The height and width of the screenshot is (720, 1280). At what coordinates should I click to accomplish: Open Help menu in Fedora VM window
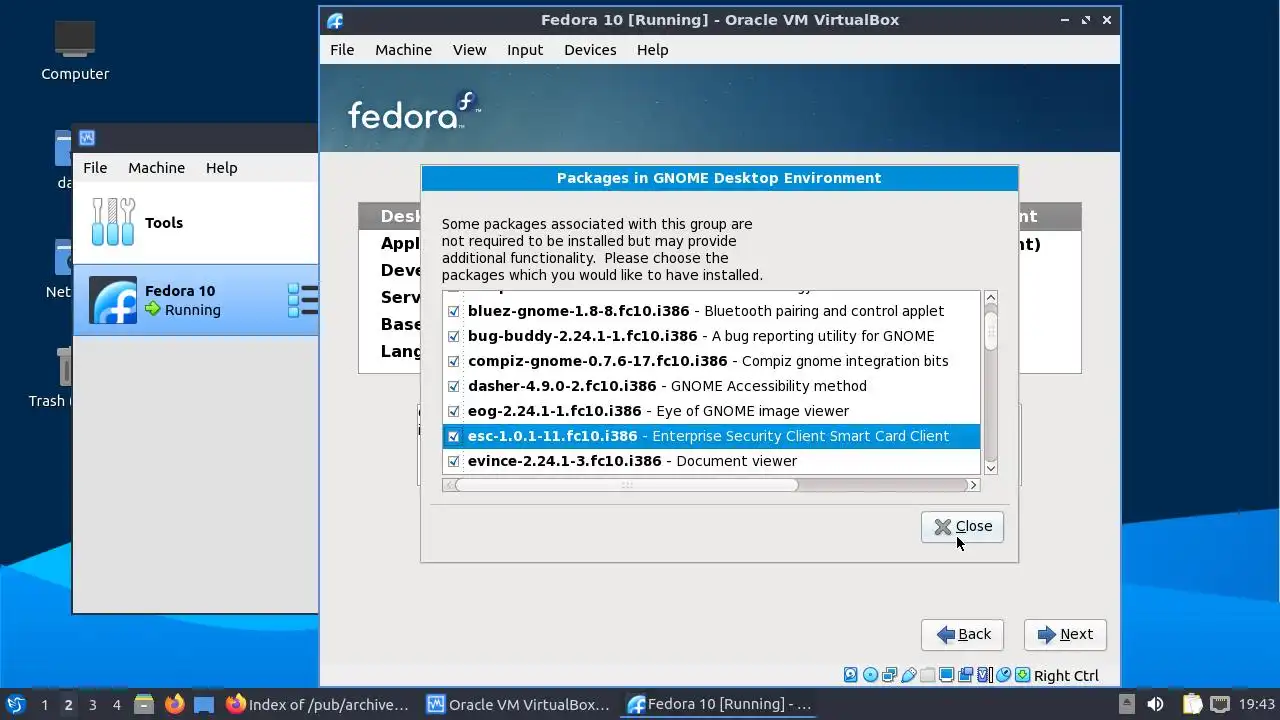(652, 50)
